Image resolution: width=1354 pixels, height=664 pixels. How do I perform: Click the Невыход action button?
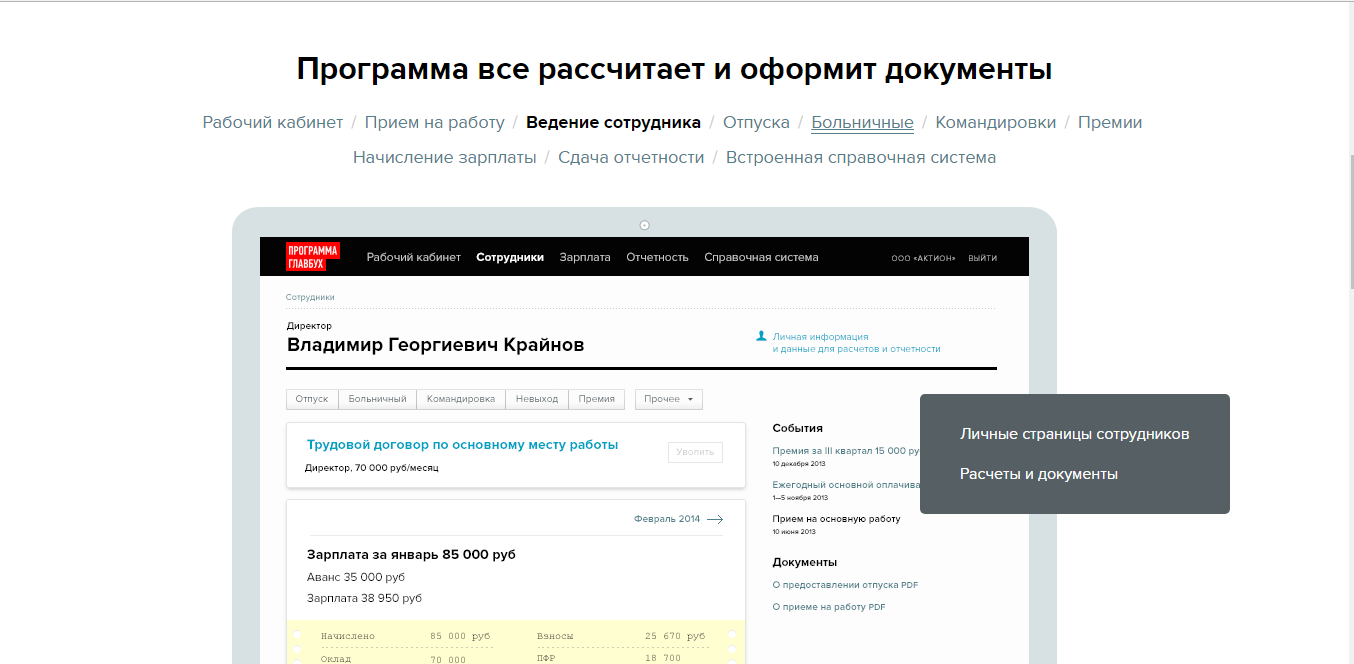[537, 398]
